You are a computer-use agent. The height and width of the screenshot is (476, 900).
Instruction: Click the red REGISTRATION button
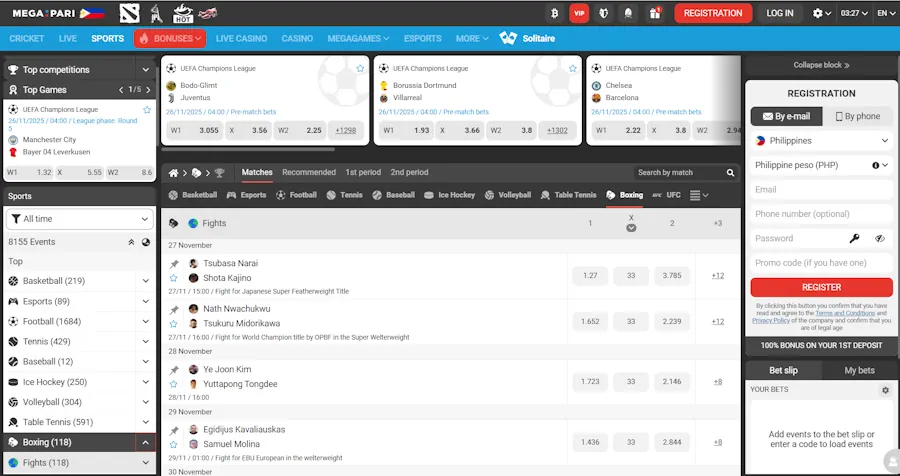[x=713, y=13]
